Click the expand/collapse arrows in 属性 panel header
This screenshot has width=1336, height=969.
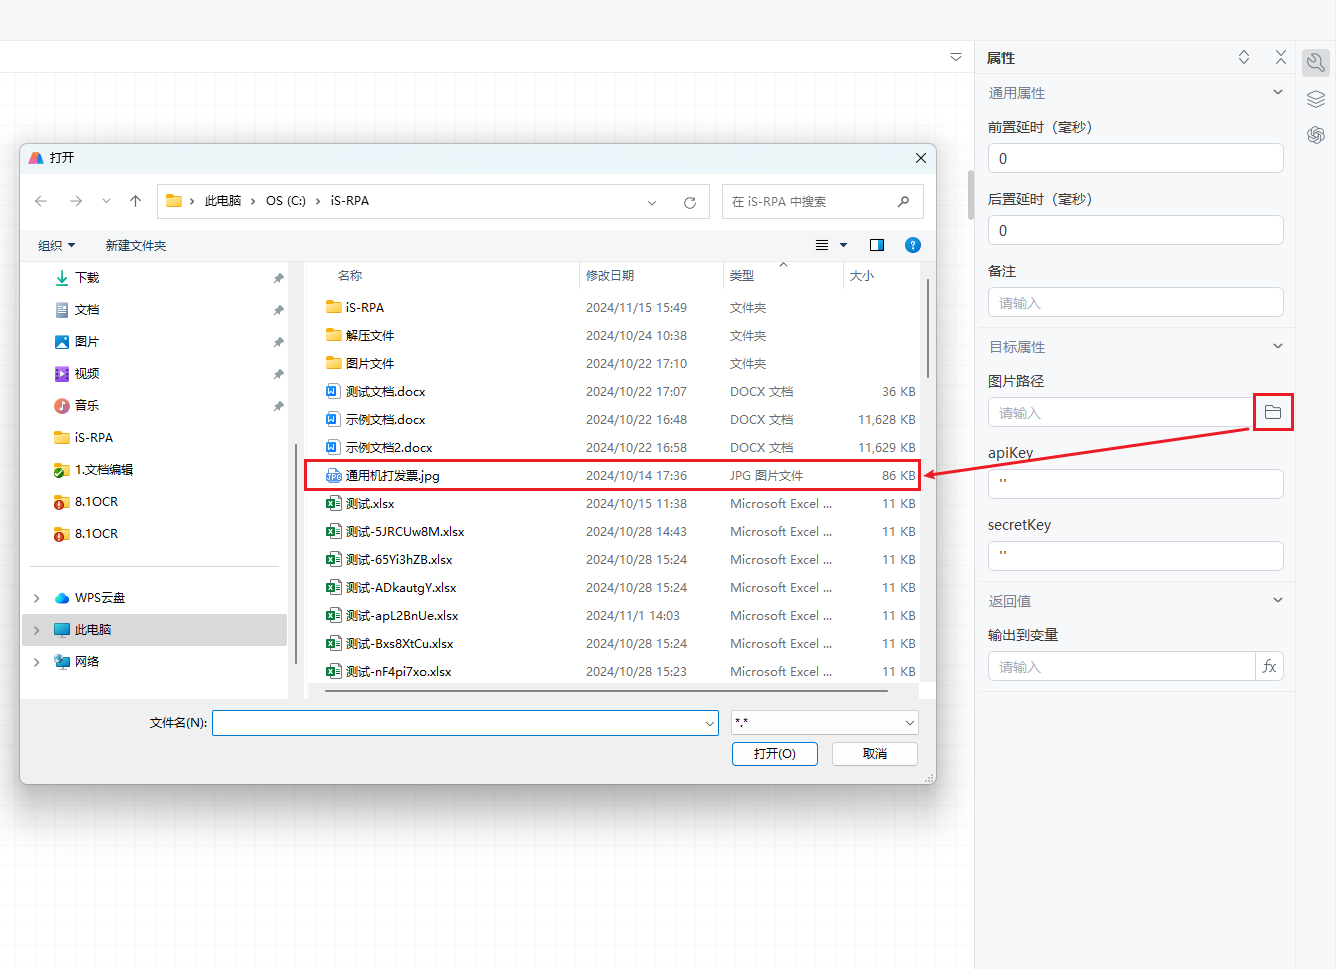pos(1244,57)
